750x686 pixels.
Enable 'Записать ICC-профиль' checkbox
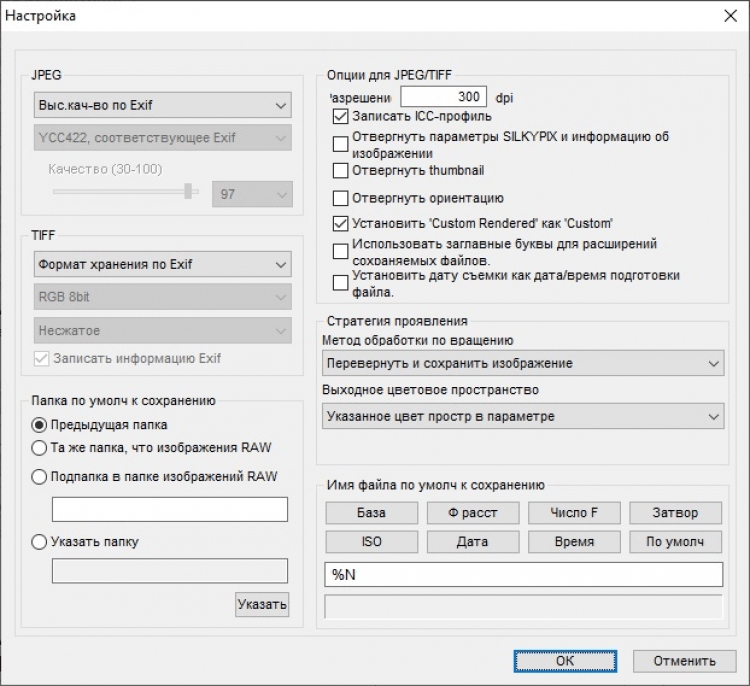coord(341,117)
